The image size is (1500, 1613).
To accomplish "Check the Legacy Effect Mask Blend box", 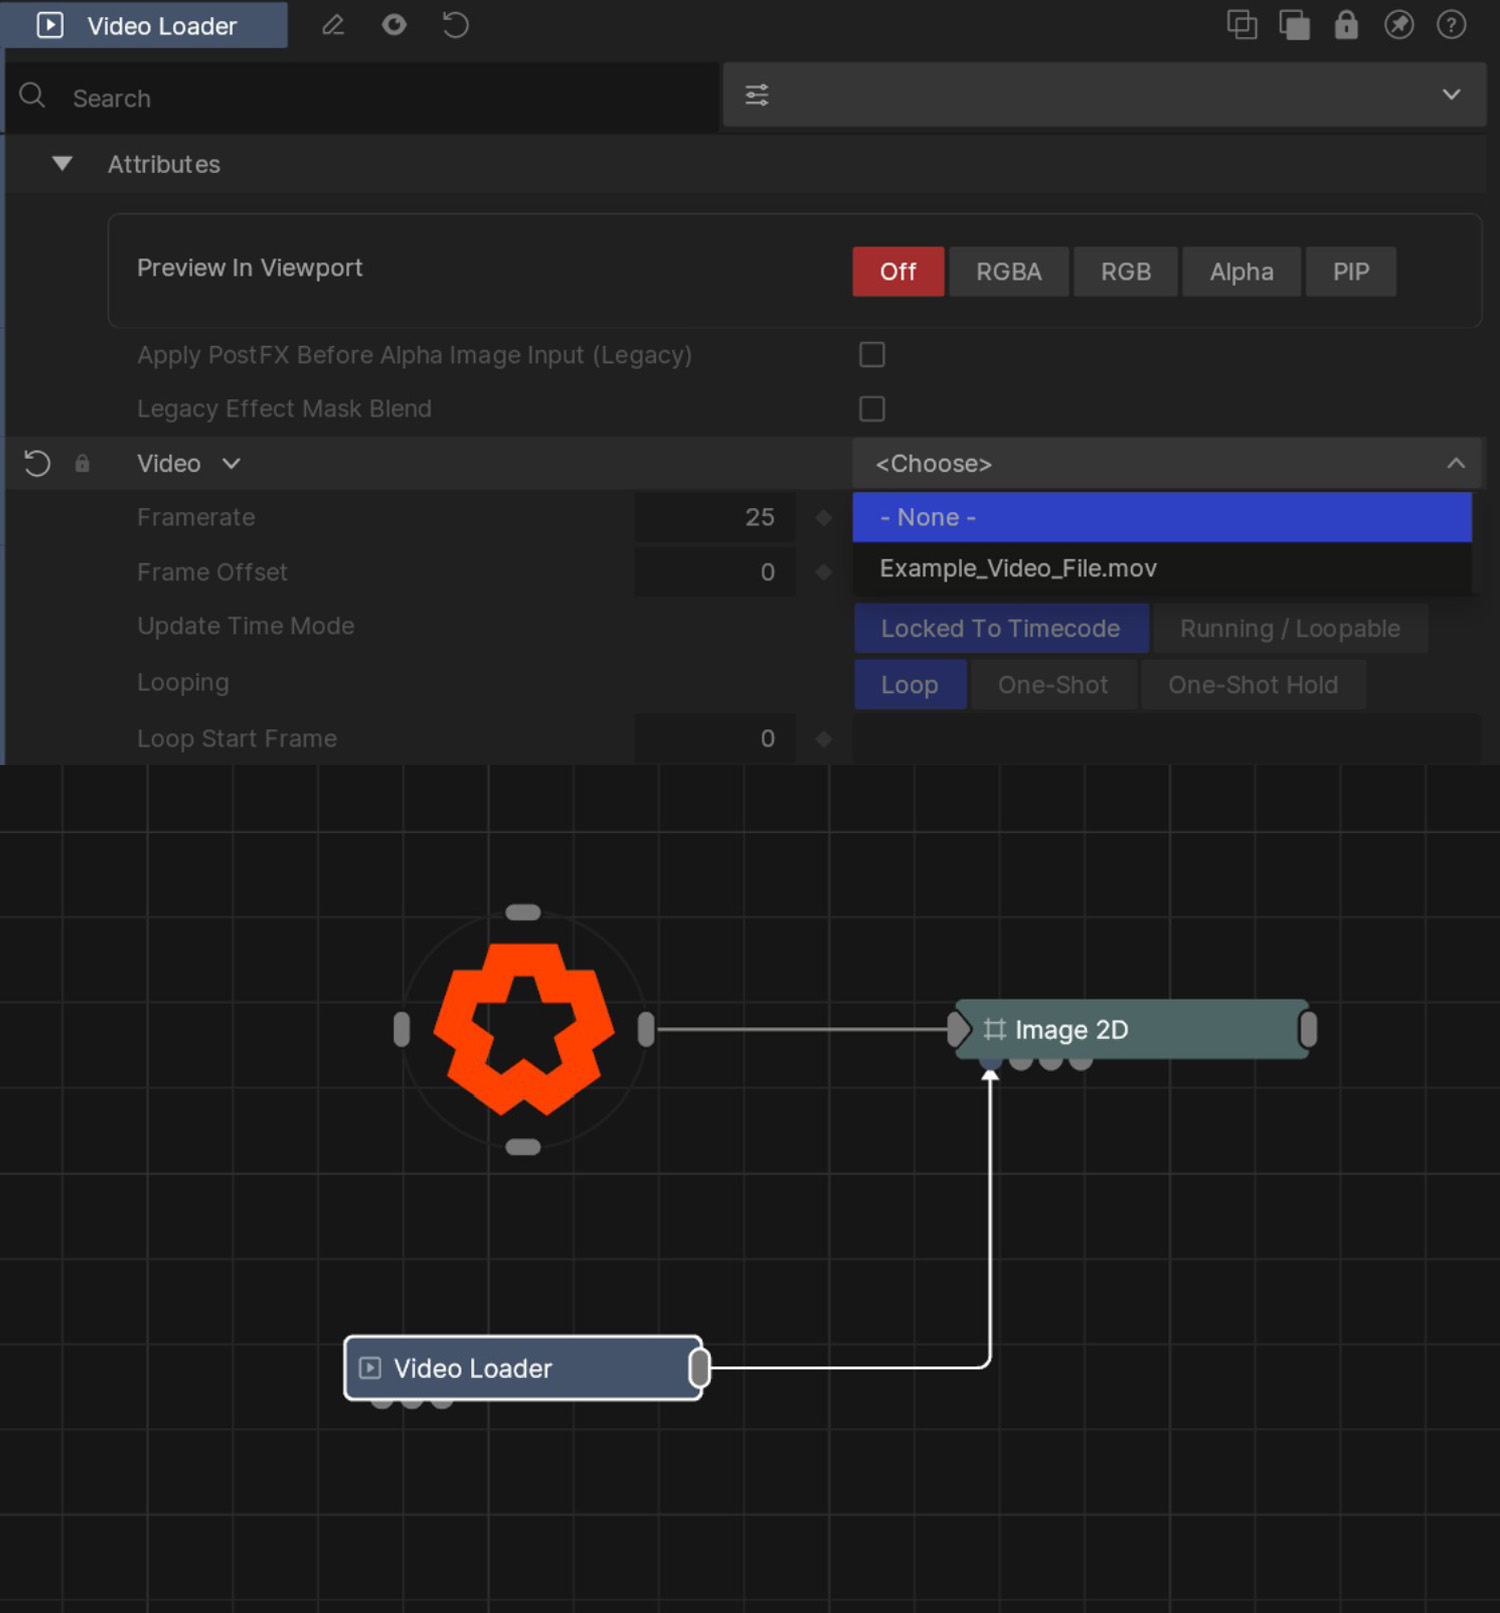I will [872, 409].
